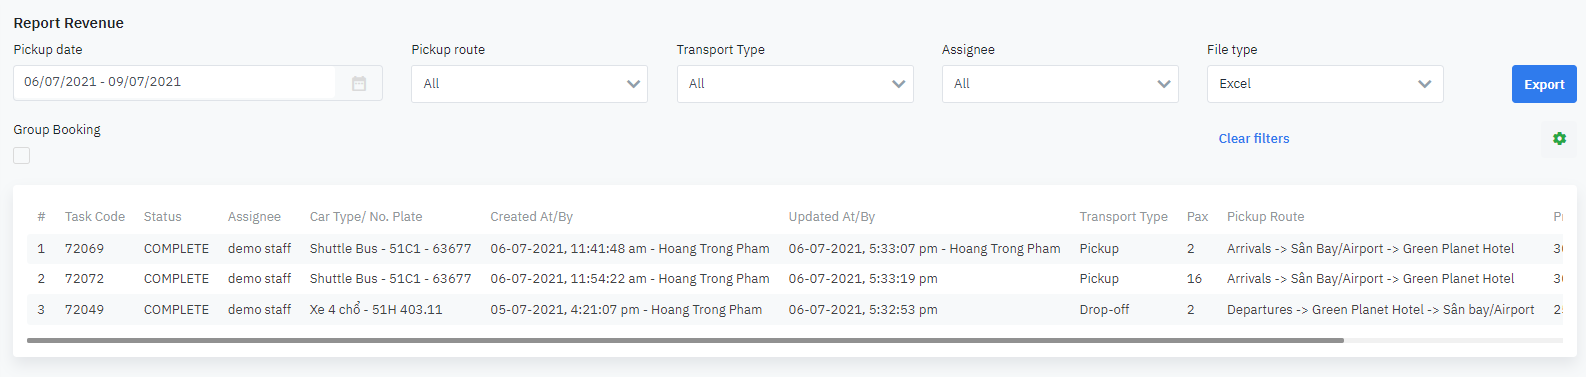Image resolution: width=1586 pixels, height=377 pixels.
Task: Click the horizontal table scrollbar
Action: point(685,340)
